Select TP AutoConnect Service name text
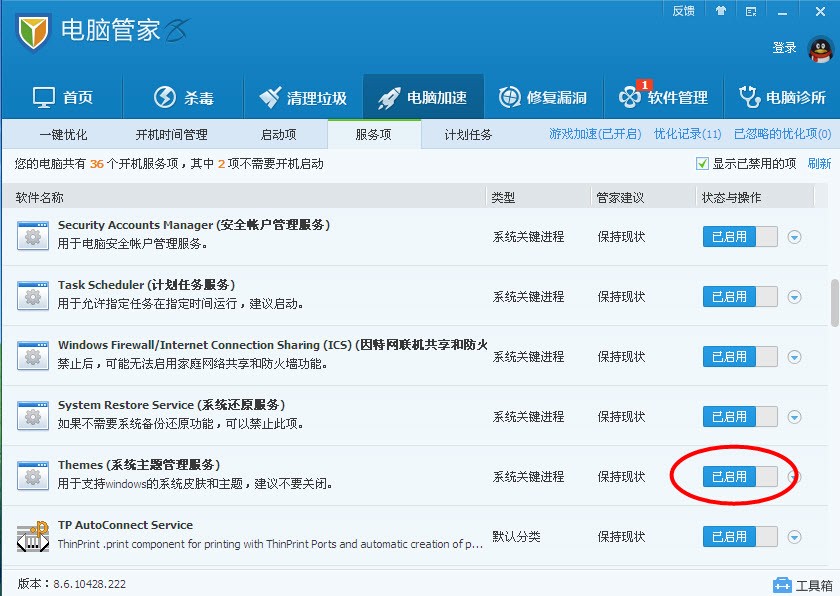840x596 pixels. coord(125,525)
